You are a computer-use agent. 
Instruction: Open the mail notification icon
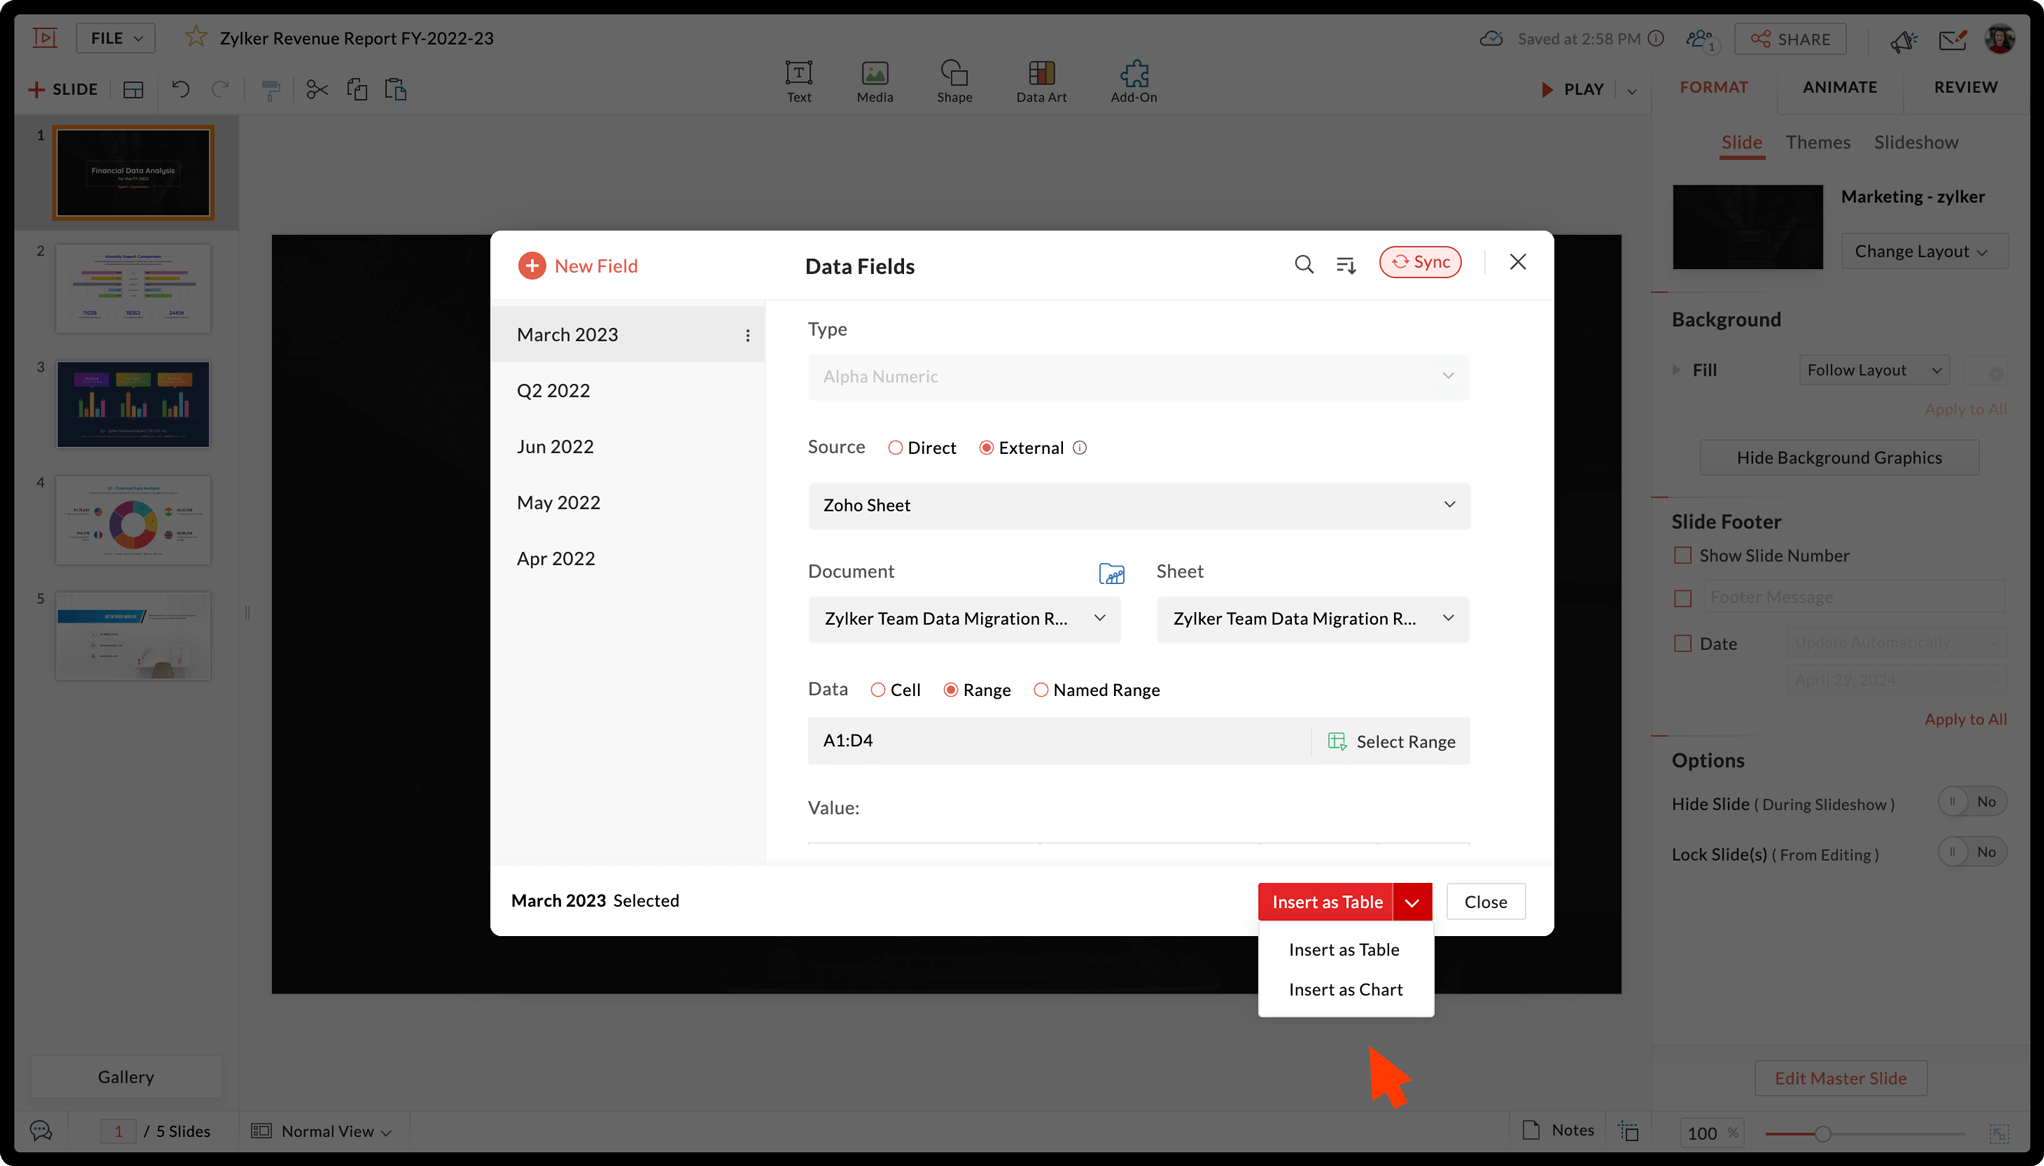pos(1952,39)
